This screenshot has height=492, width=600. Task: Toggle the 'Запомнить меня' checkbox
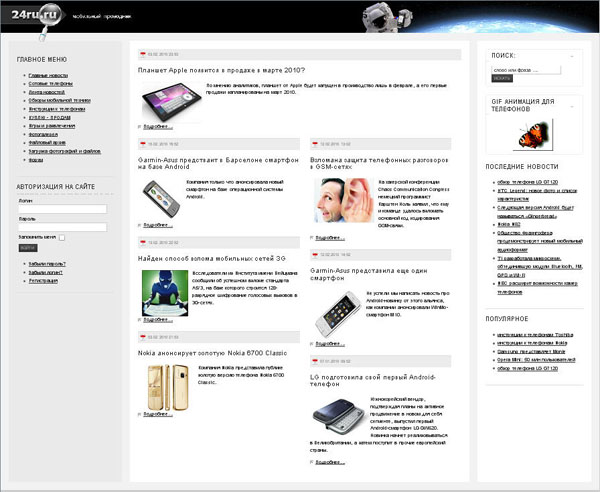click(62, 238)
